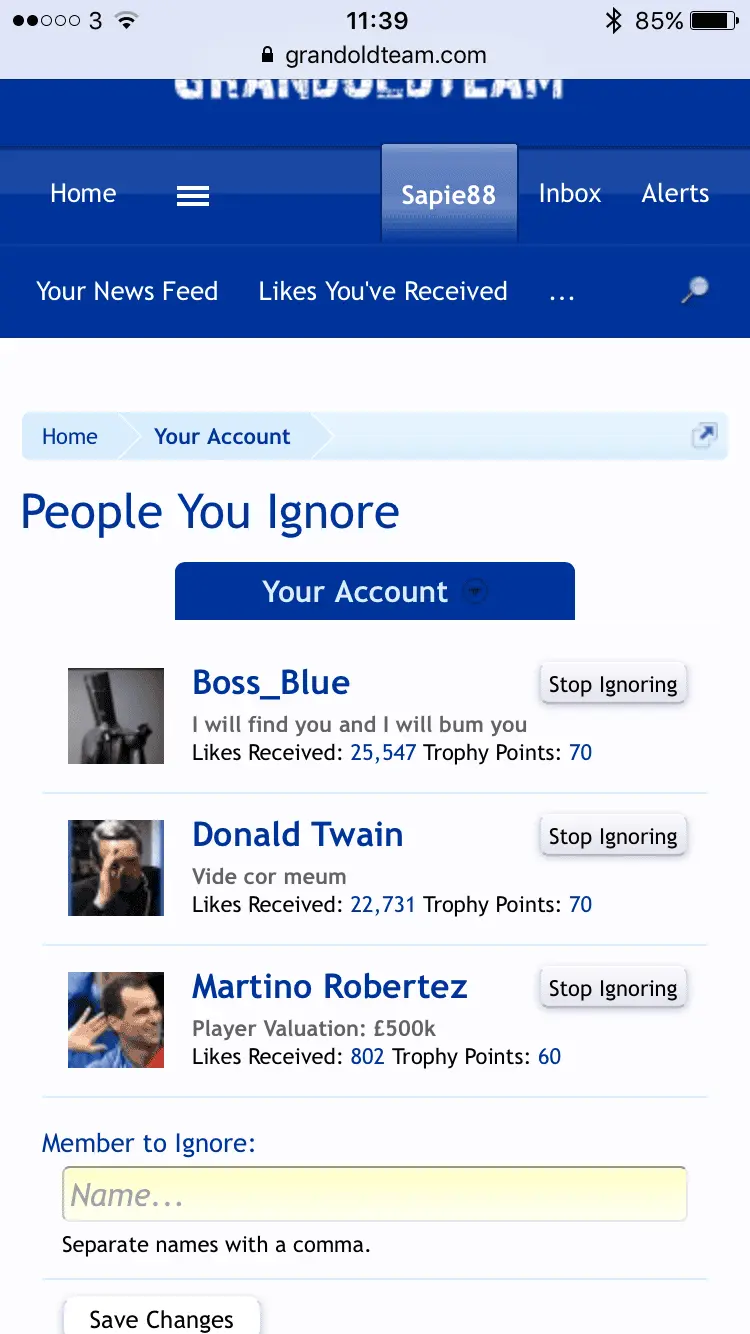
Task: Open the hamburger navigation menu
Action: pos(193,196)
